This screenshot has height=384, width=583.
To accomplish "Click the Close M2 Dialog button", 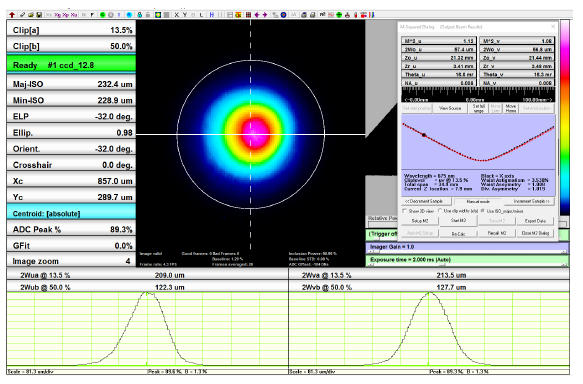I will click(x=535, y=233).
